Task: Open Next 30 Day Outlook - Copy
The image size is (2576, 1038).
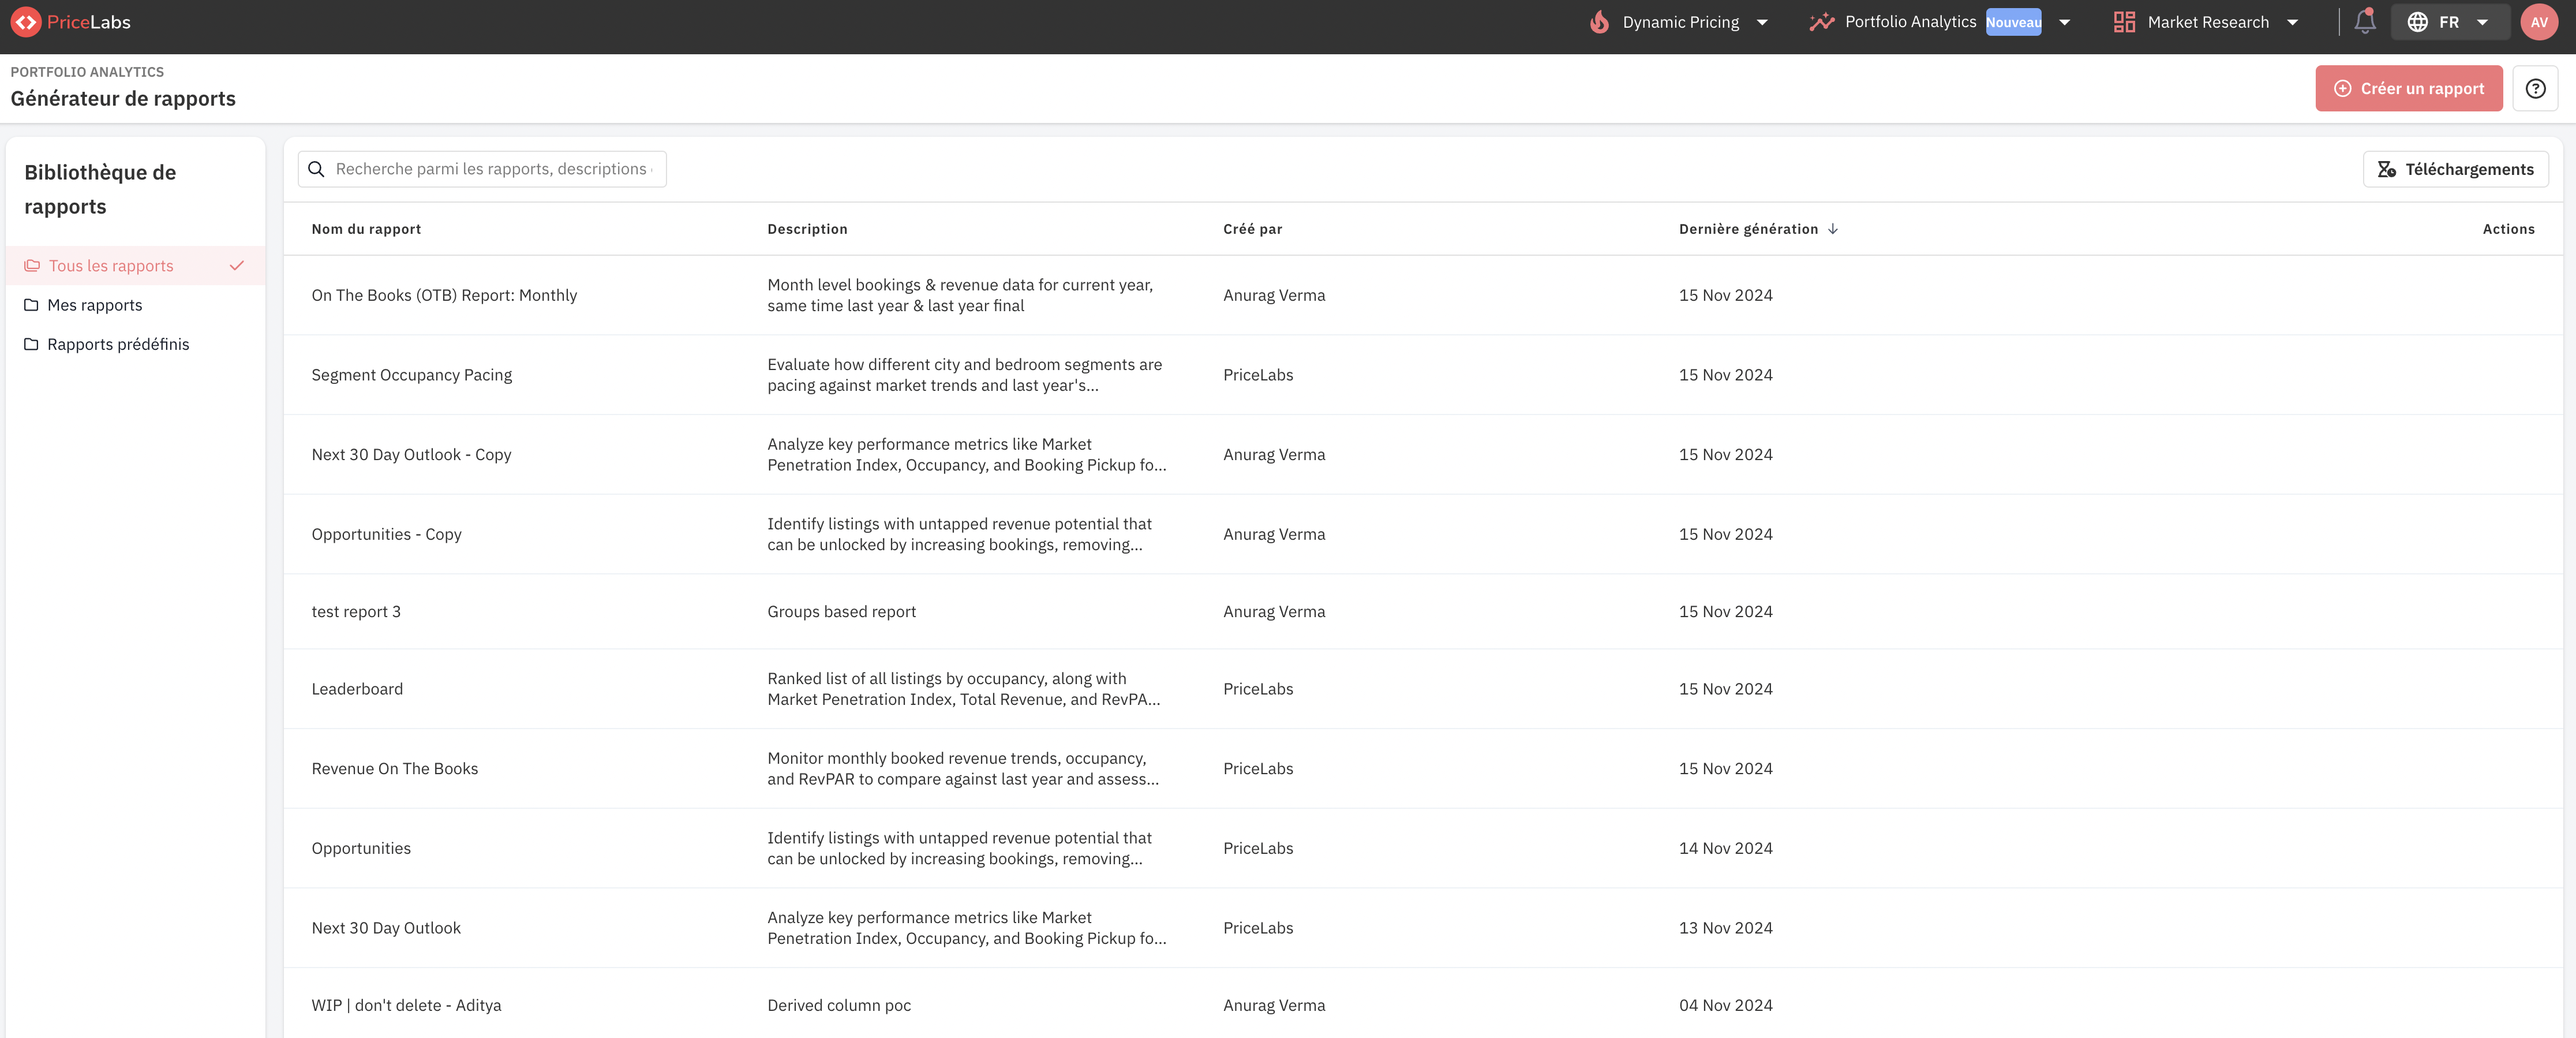Action: 411,454
